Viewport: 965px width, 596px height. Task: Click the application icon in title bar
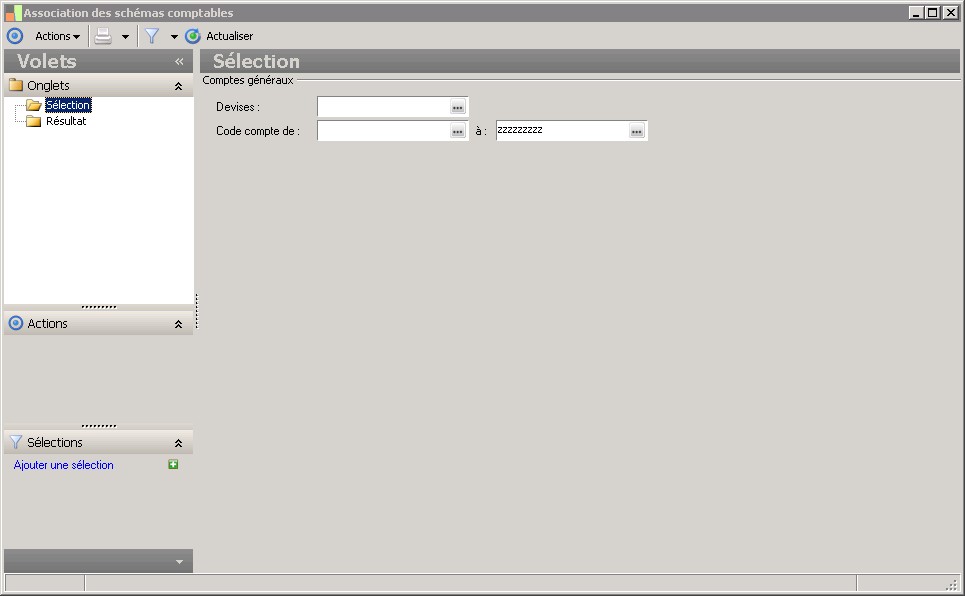click(x=14, y=12)
